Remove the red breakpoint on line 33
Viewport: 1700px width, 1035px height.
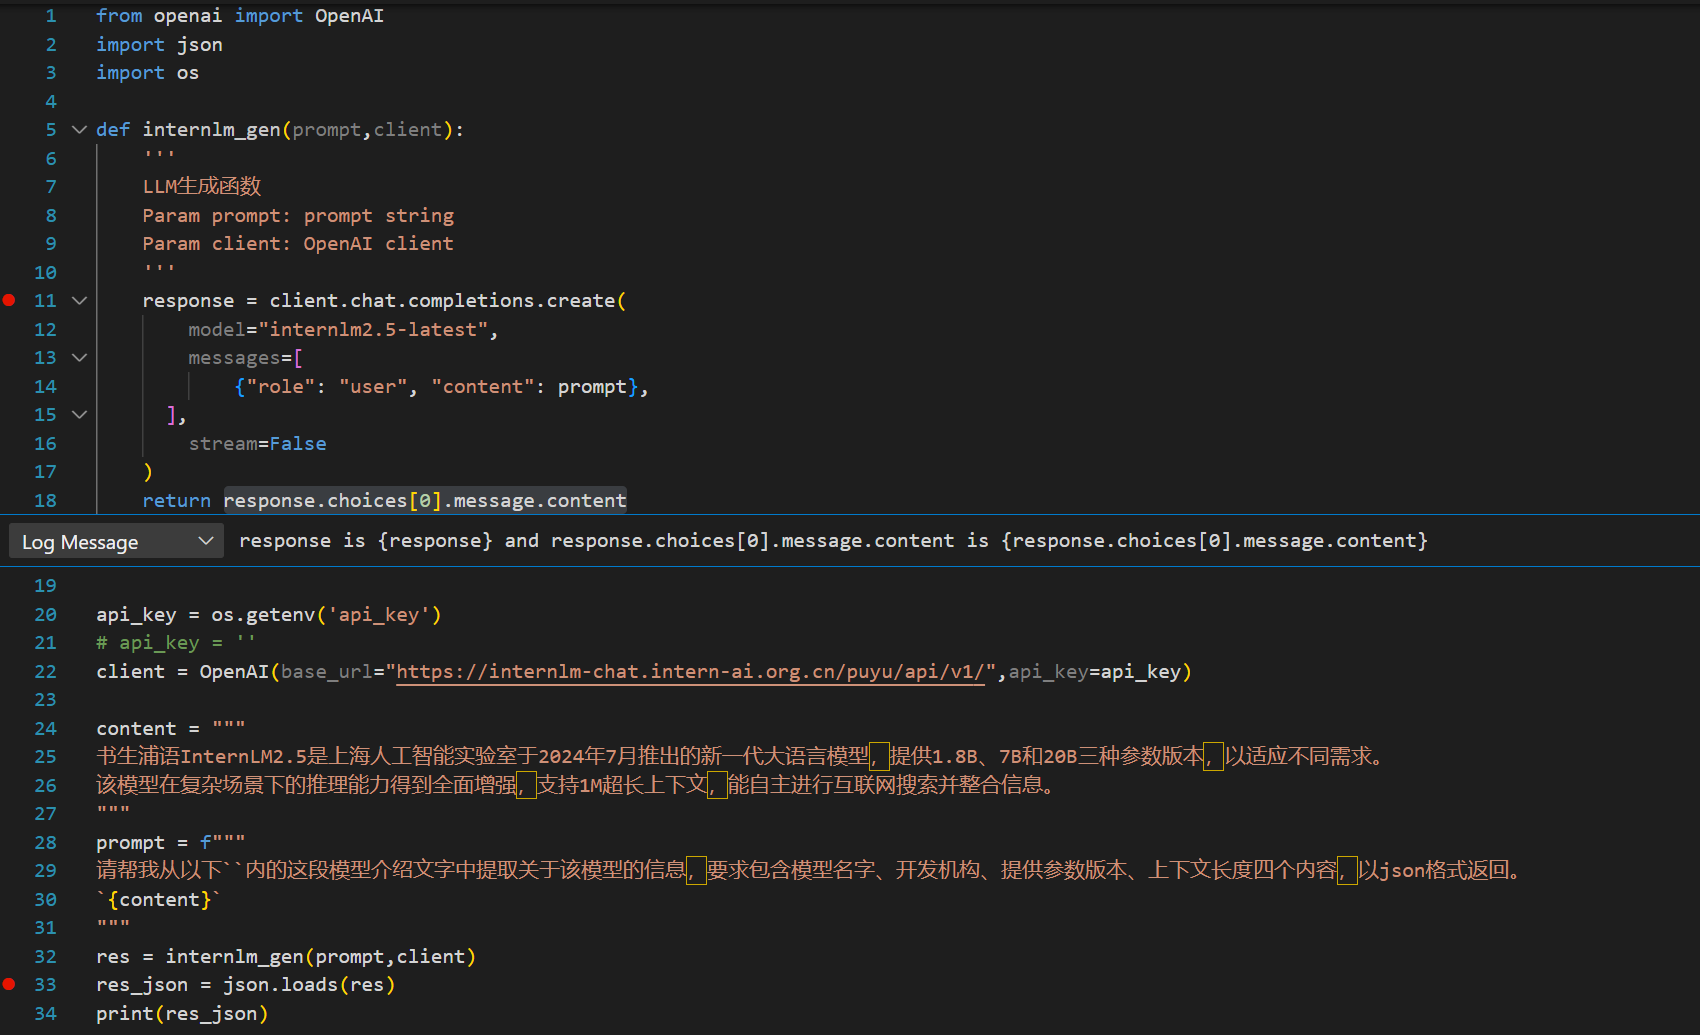pos(9,985)
